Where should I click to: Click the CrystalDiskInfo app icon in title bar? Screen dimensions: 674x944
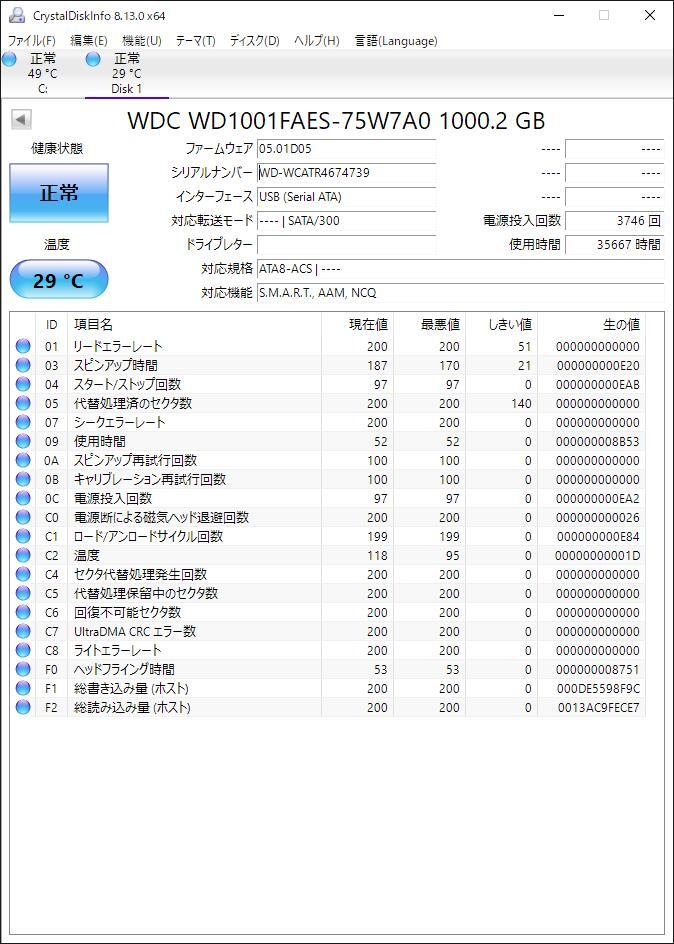(17, 16)
